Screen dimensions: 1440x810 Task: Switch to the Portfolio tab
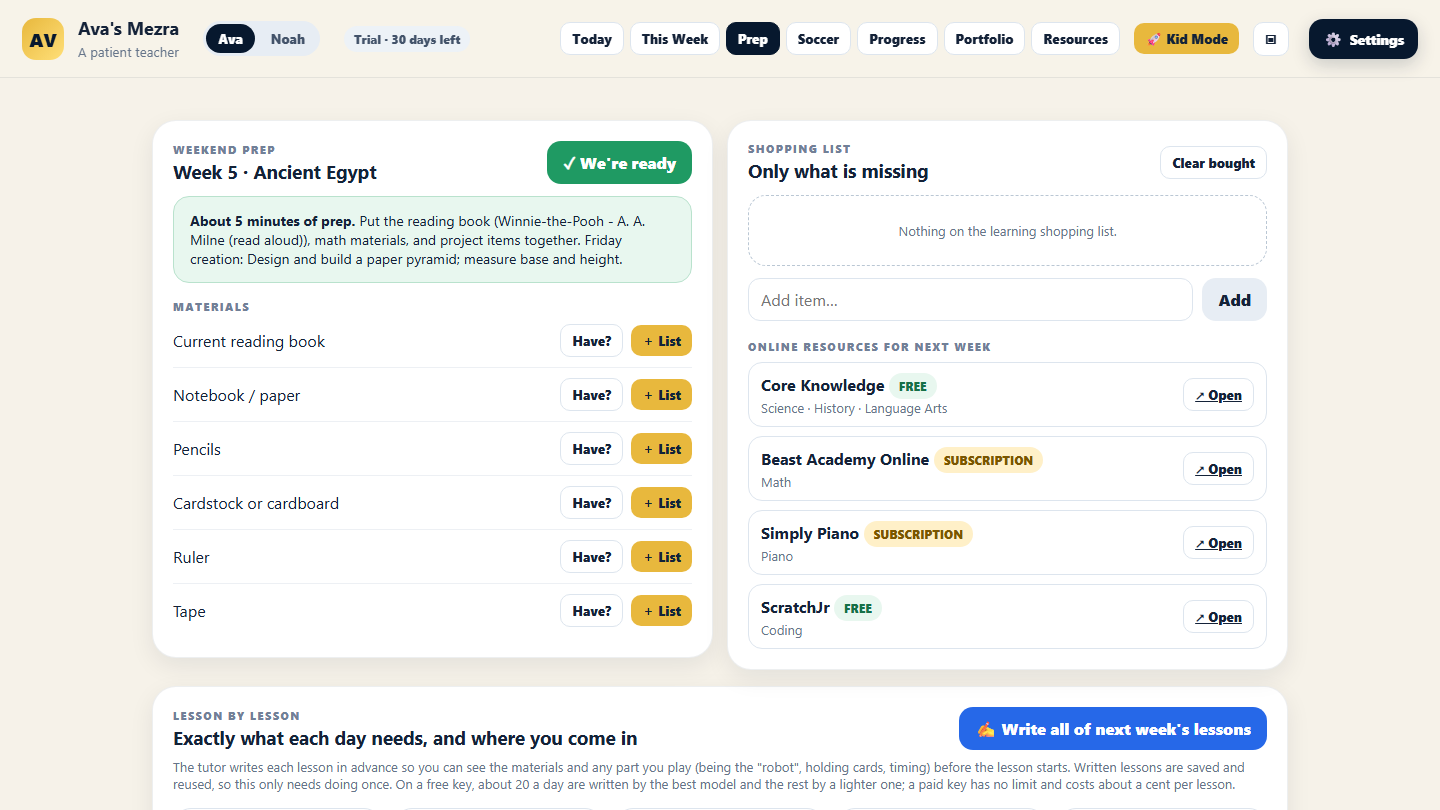(x=984, y=39)
